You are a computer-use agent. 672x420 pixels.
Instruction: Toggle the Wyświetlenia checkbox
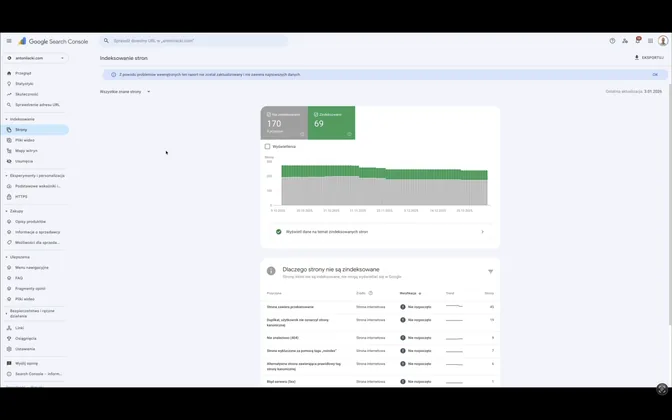tap(267, 147)
